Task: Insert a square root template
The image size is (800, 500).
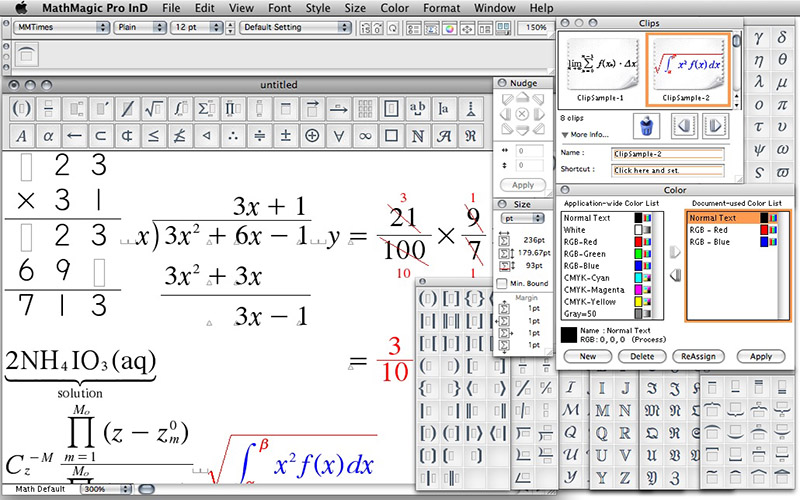Action: pos(154,108)
